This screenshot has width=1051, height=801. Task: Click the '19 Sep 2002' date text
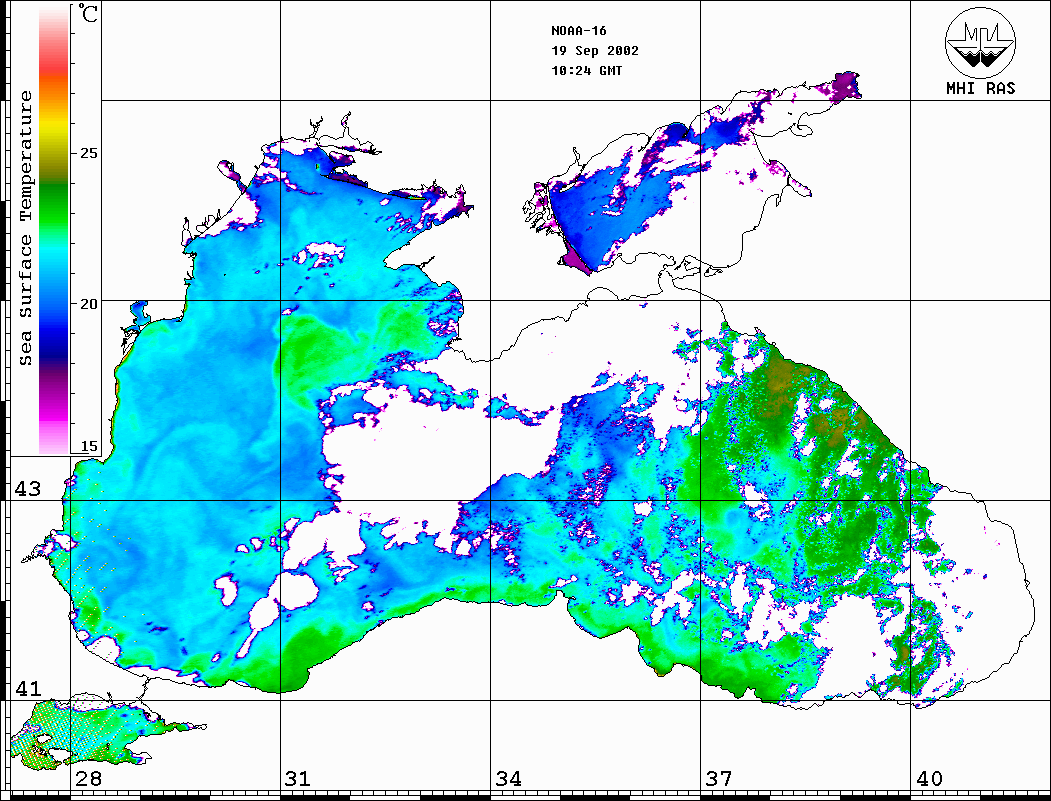(595, 51)
